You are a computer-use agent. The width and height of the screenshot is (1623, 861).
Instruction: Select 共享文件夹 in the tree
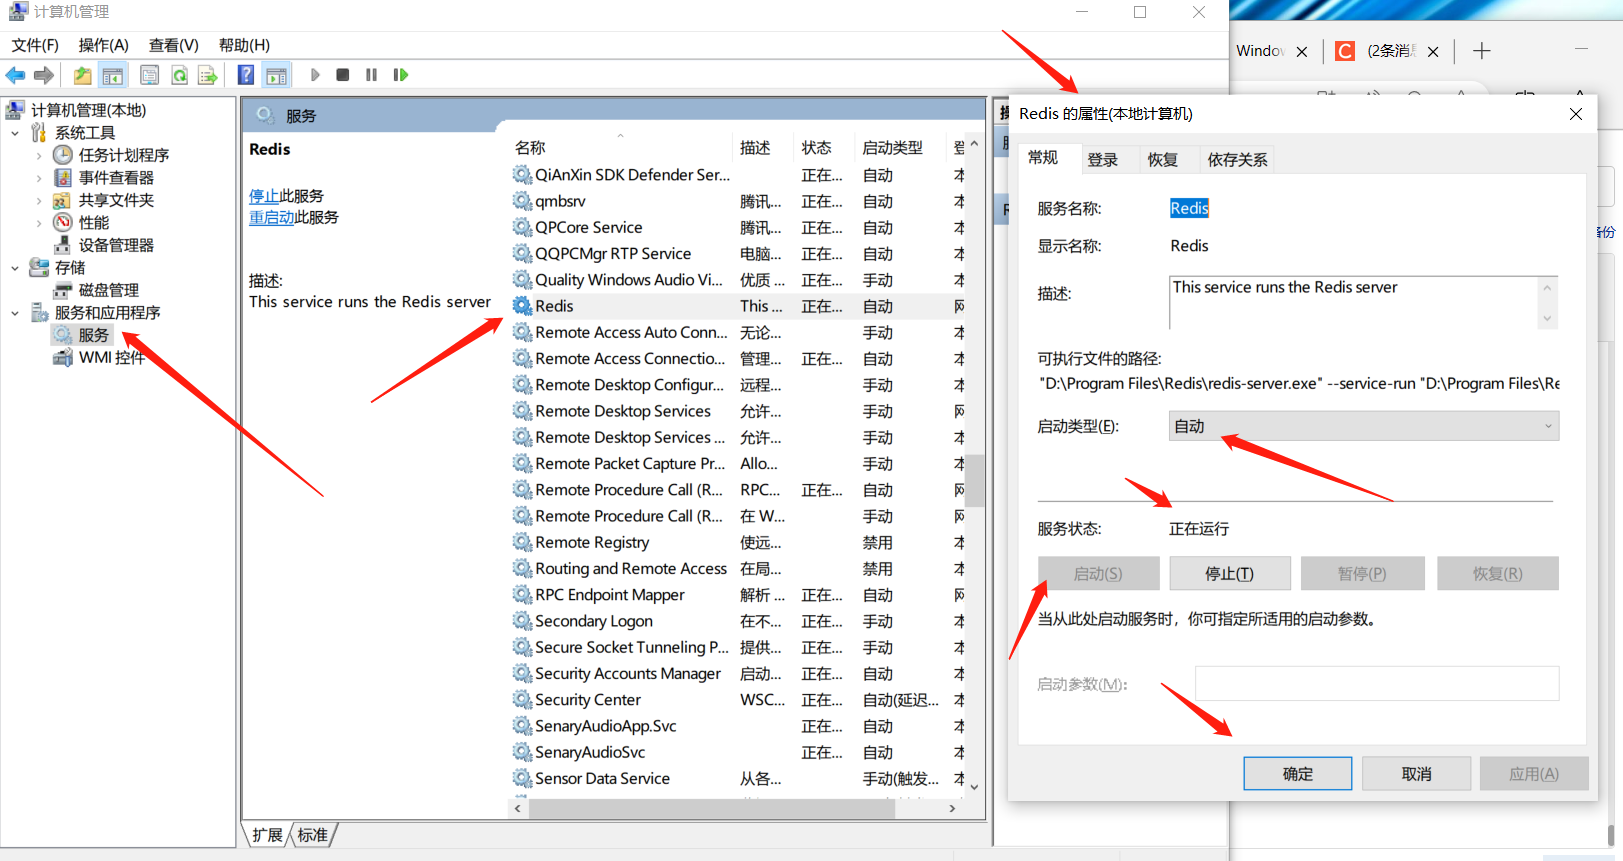tap(116, 200)
